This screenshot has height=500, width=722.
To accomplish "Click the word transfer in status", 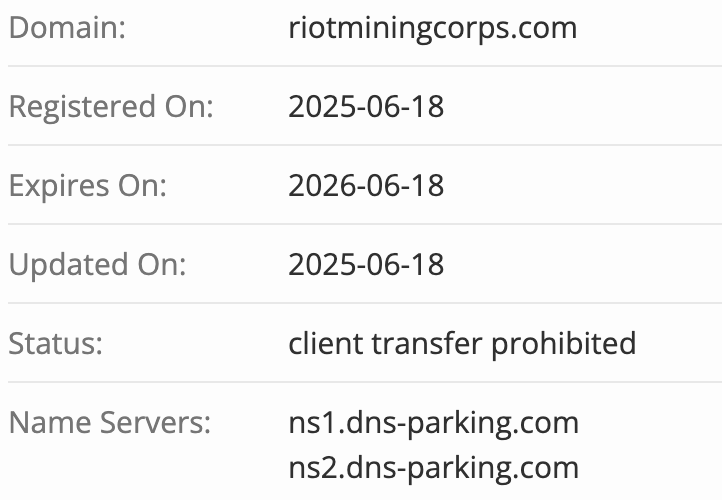I will coord(427,343).
